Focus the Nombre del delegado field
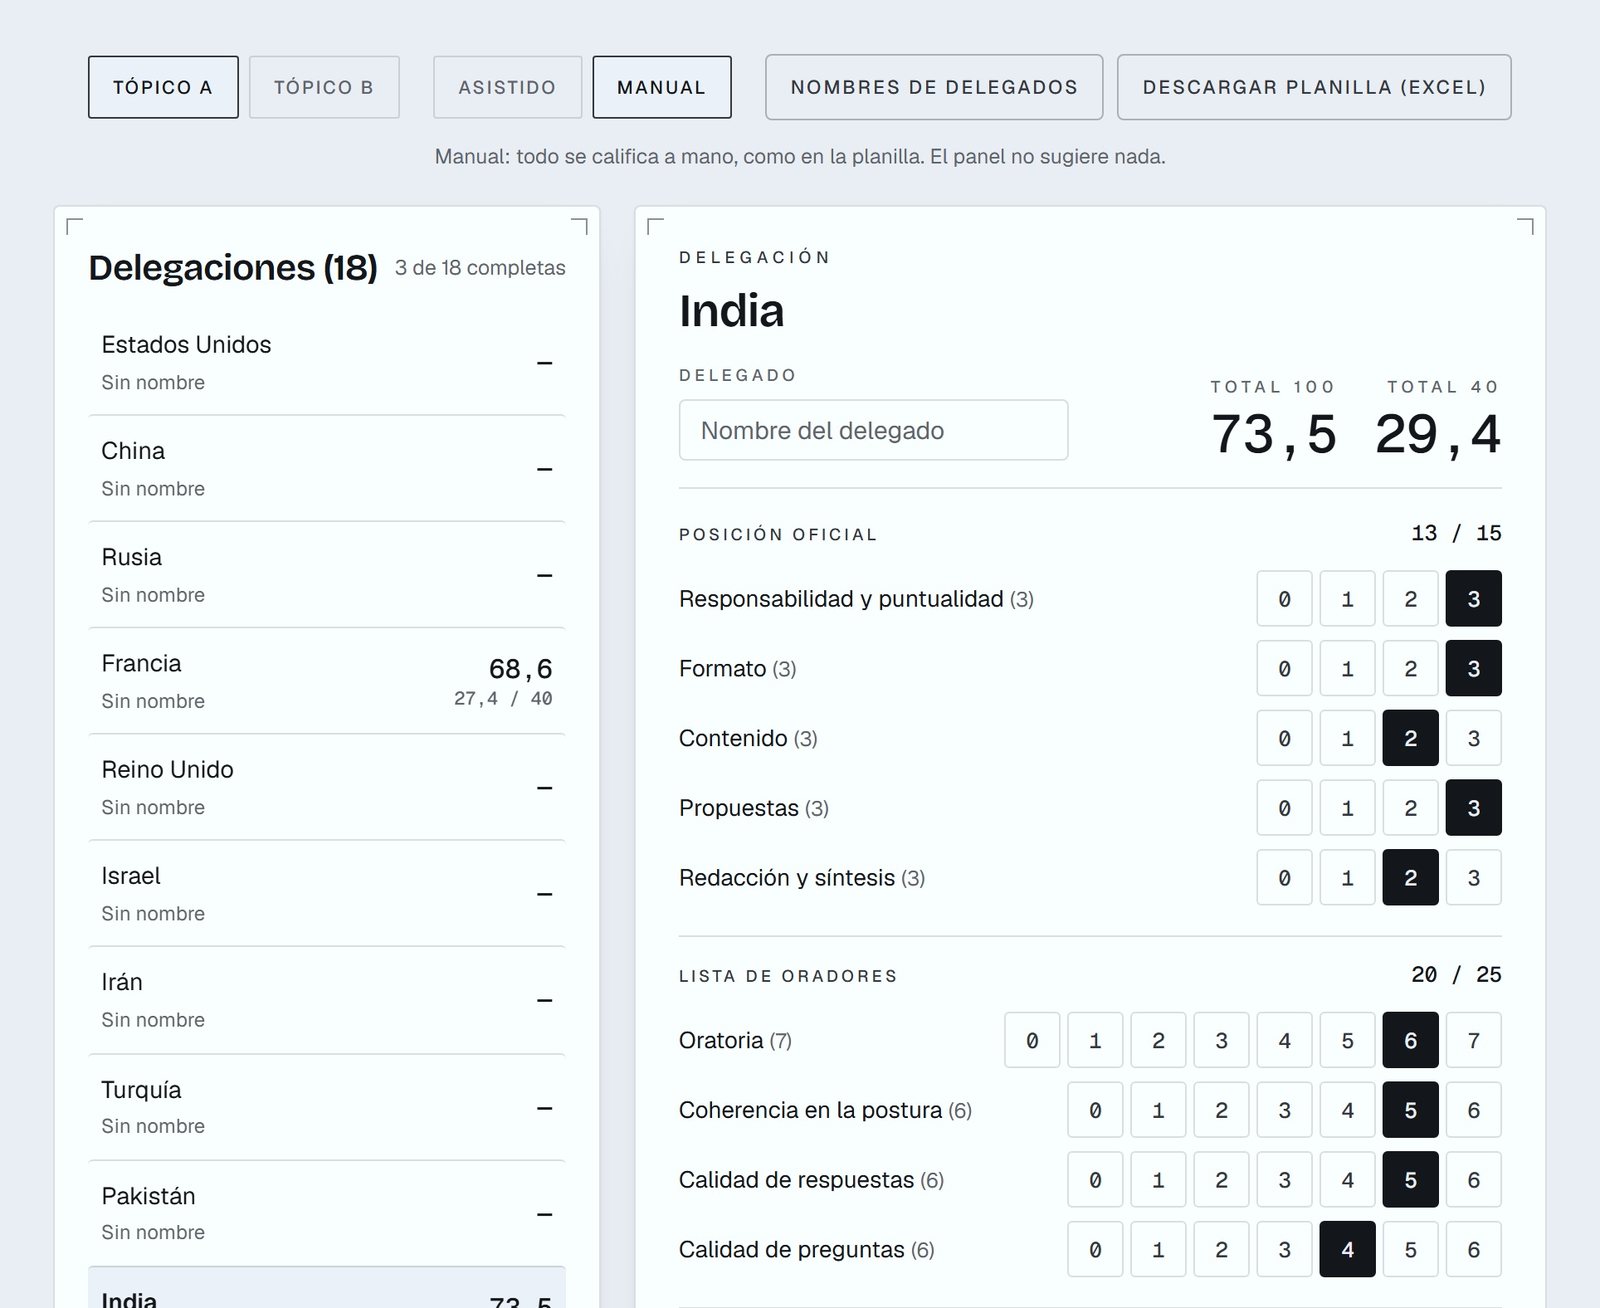 pos(873,430)
